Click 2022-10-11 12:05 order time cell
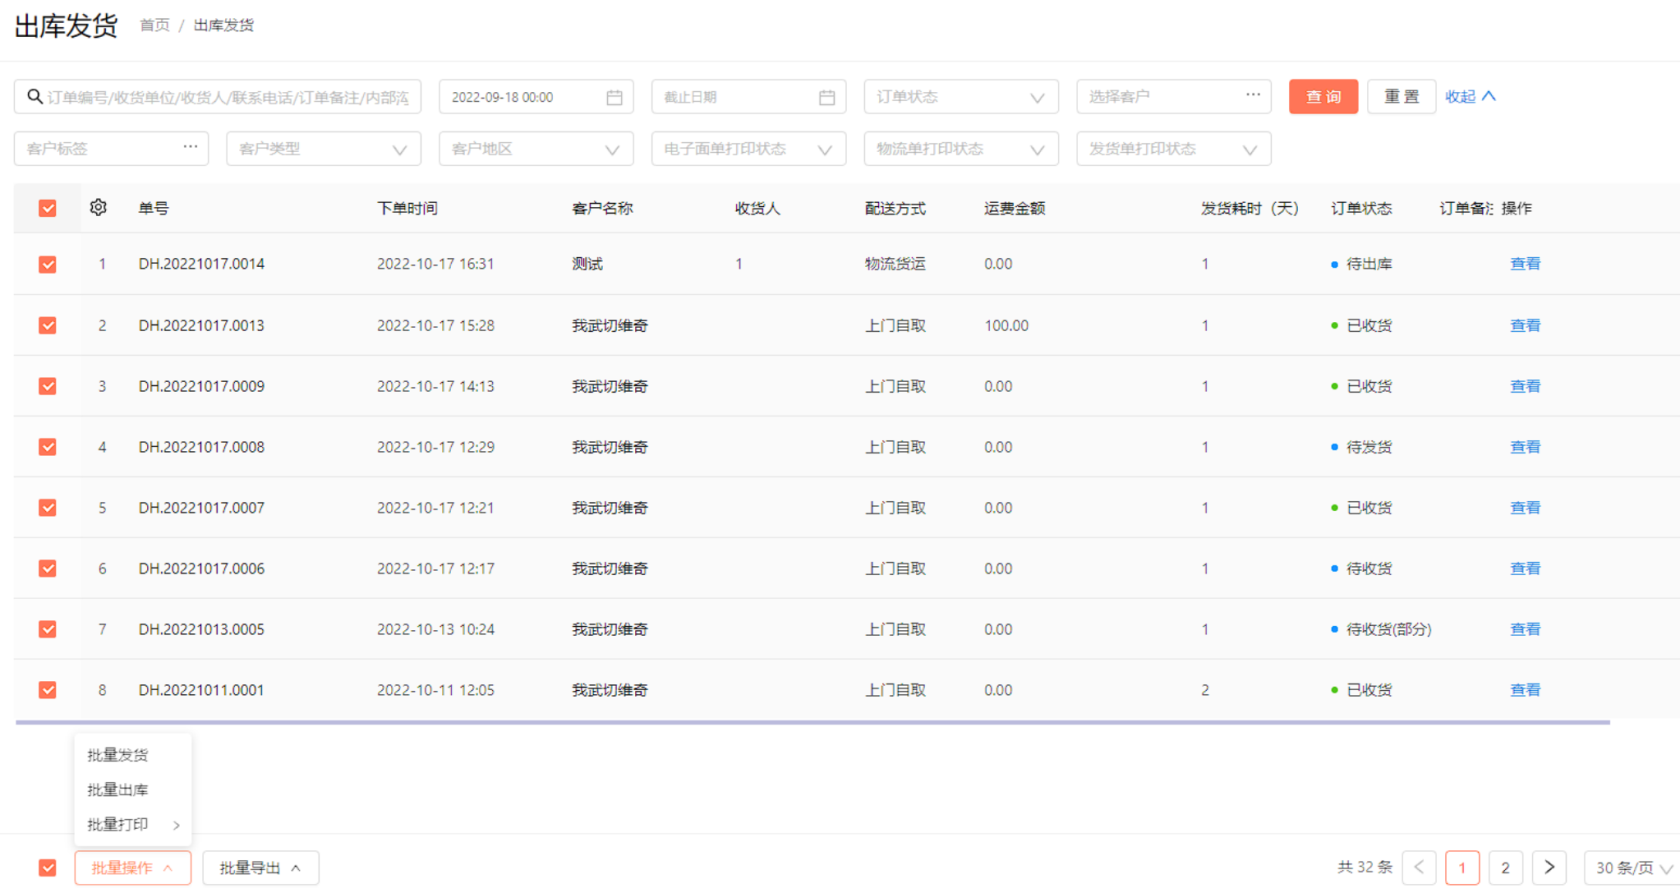Viewport: 1680px width, 893px height. tap(435, 690)
